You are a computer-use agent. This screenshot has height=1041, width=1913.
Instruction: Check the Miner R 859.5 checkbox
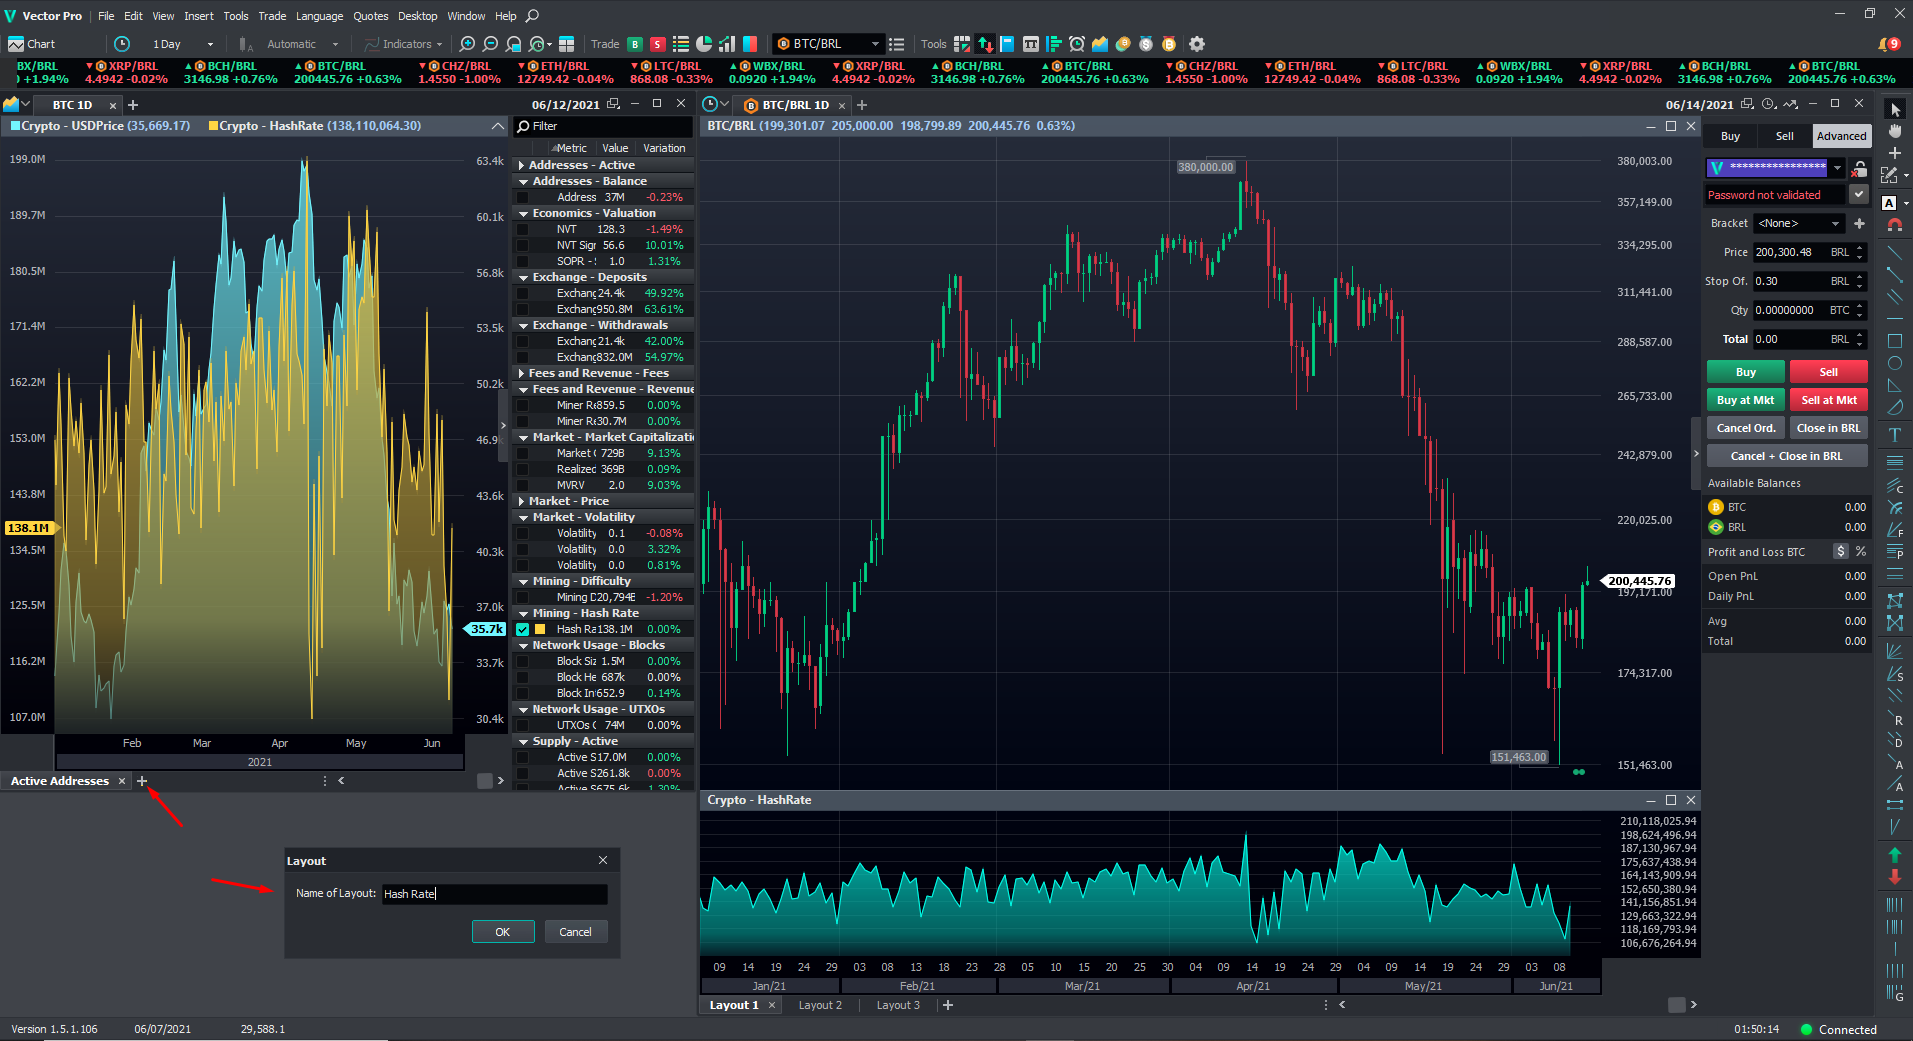(x=522, y=405)
